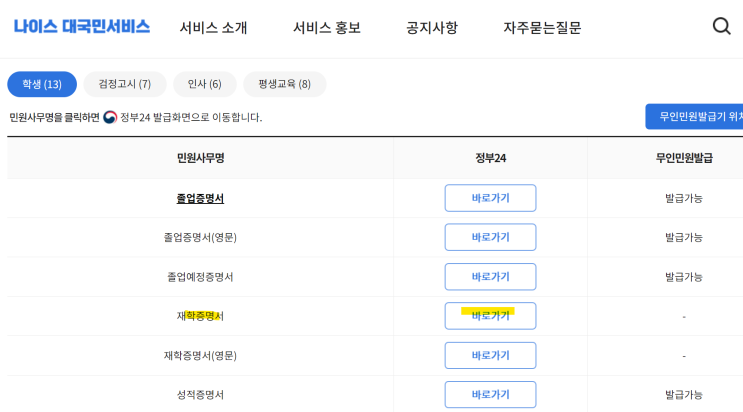Click 바로가기 for 졸업예정증명서
The width and height of the screenshot is (743, 412).
(x=490, y=276)
